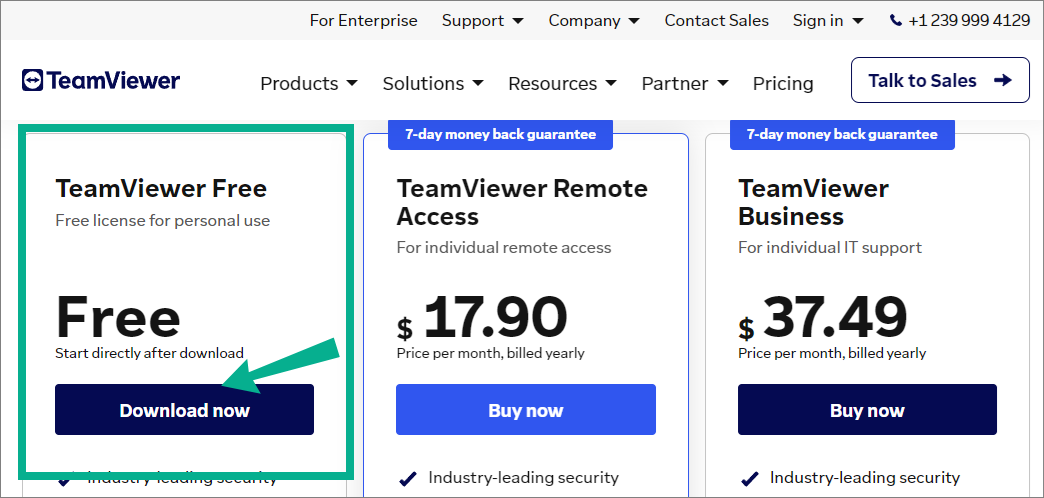Click the Business Industry-leading security checkmark
The width and height of the screenshot is (1044, 498).
[749, 478]
